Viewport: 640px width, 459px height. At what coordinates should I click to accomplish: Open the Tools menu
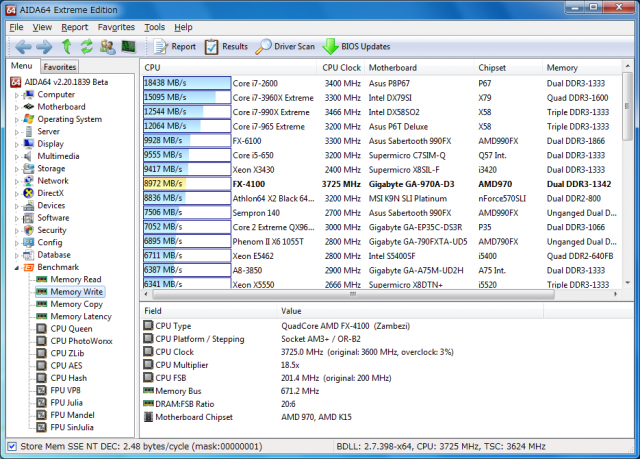pyautogui.click(x=154, y=27)
